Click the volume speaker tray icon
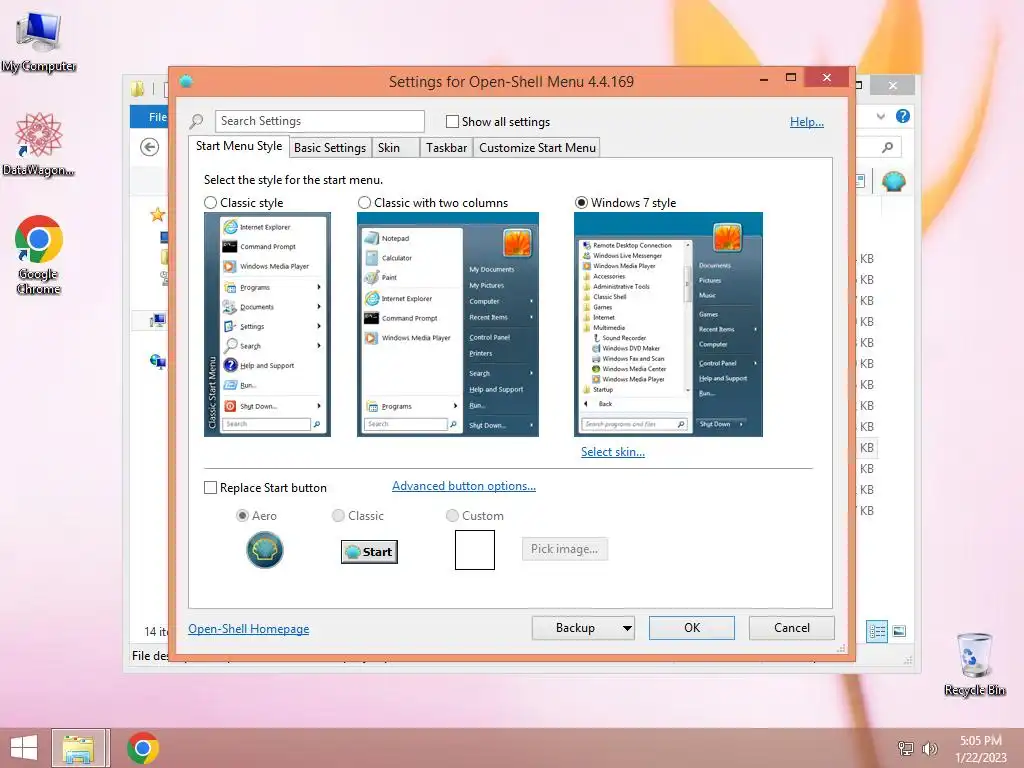 [929, 748]
